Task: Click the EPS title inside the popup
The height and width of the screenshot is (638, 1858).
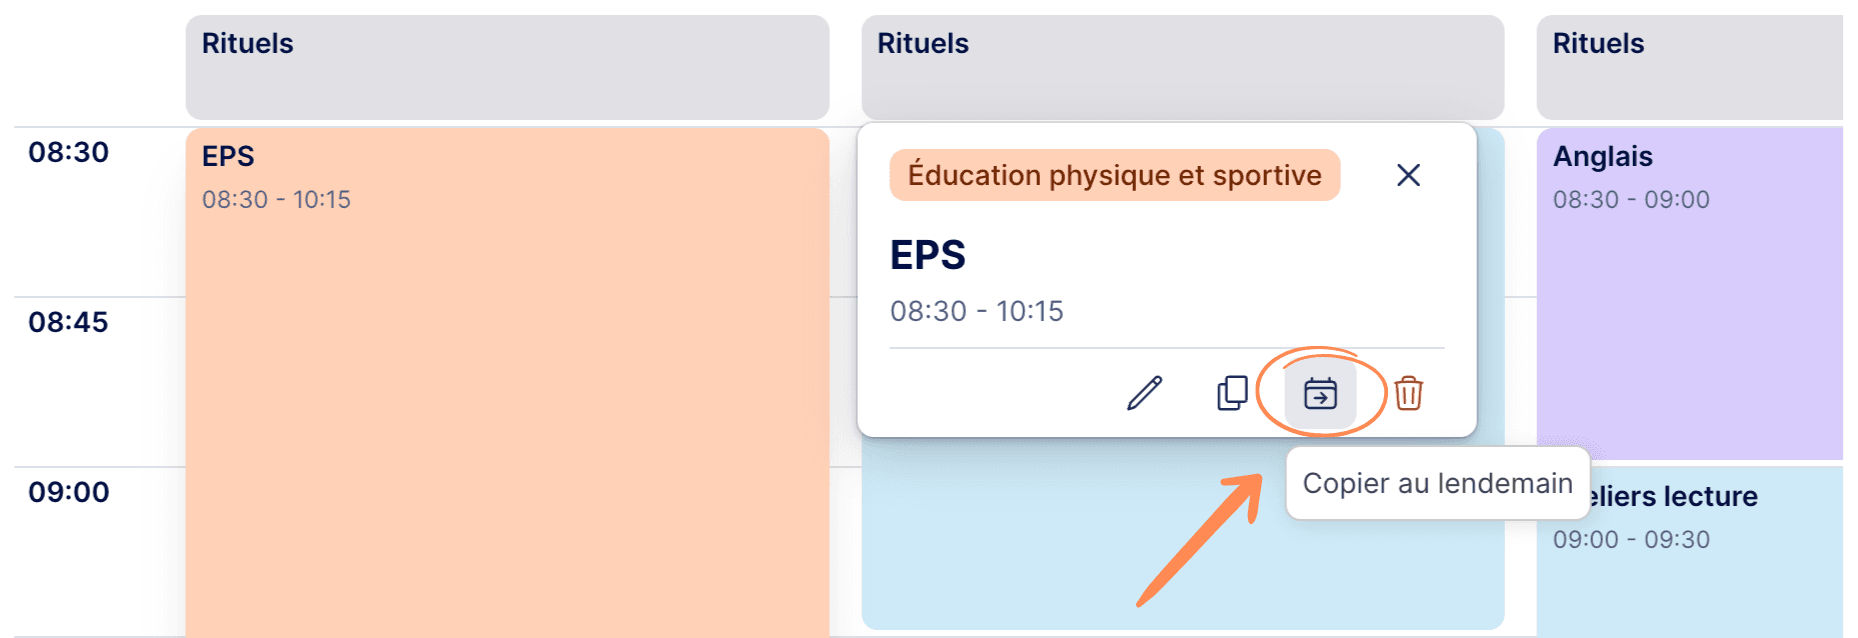Action: pyautogui.click(x=928, y=255)
